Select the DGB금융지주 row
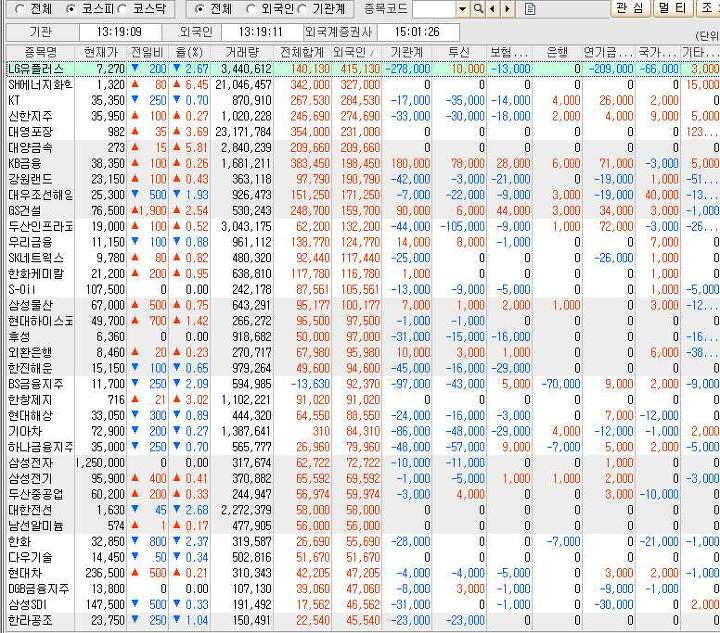 [x=363, y=589]
